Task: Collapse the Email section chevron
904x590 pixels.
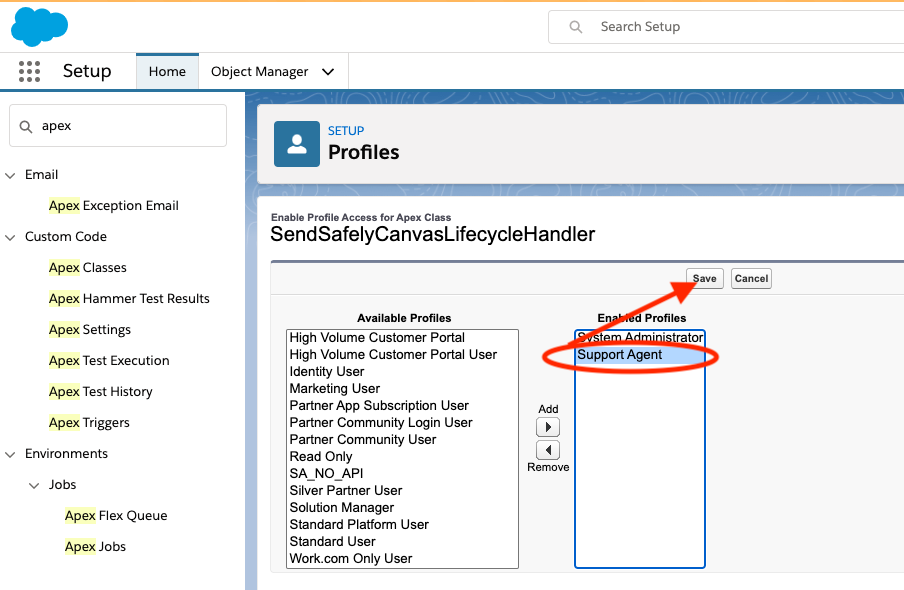Action: point(10,175)
